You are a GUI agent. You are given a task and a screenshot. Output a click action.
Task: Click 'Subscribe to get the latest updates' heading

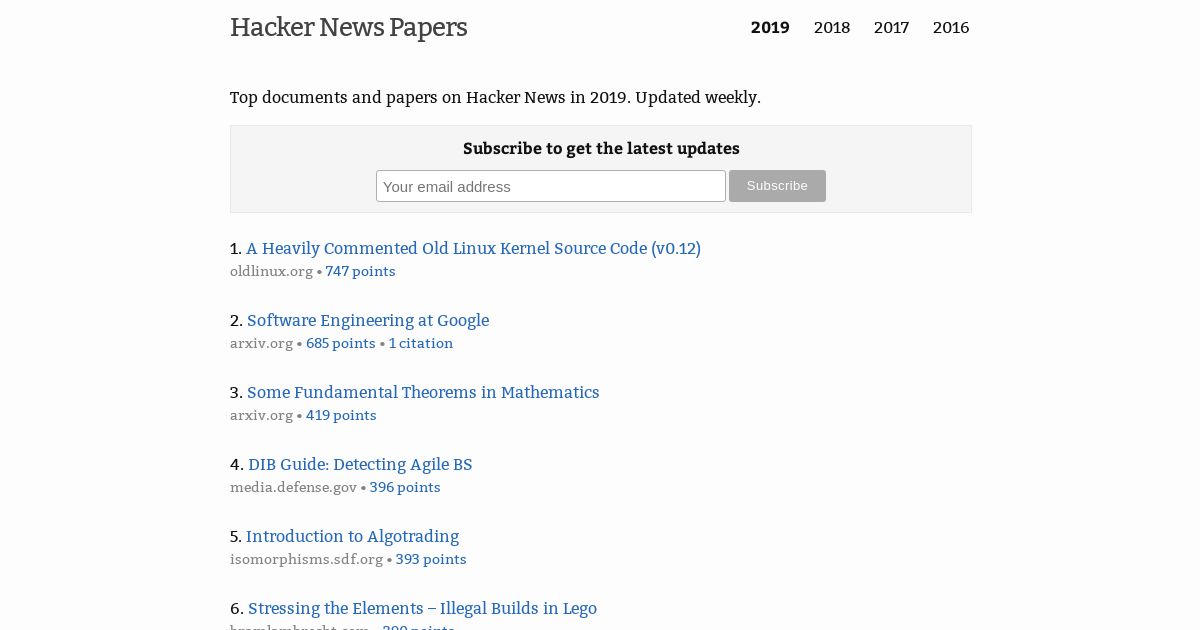pyautogui.click(x=601, y=148)
